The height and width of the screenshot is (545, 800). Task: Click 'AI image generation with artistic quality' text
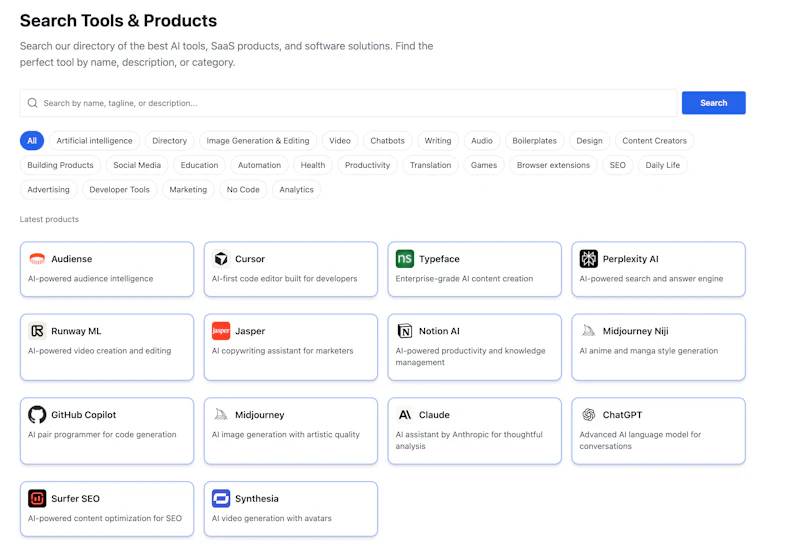click(286, 434)
